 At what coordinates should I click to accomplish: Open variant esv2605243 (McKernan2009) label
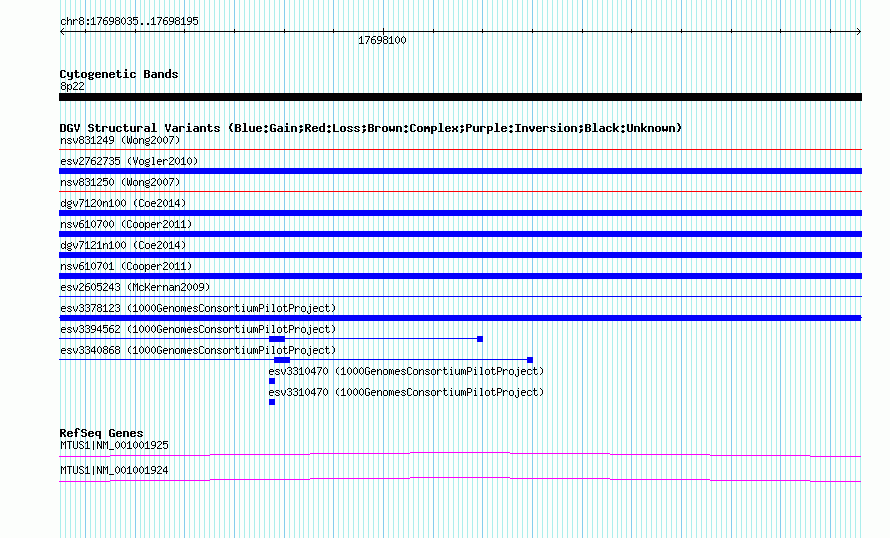[135, 287]
